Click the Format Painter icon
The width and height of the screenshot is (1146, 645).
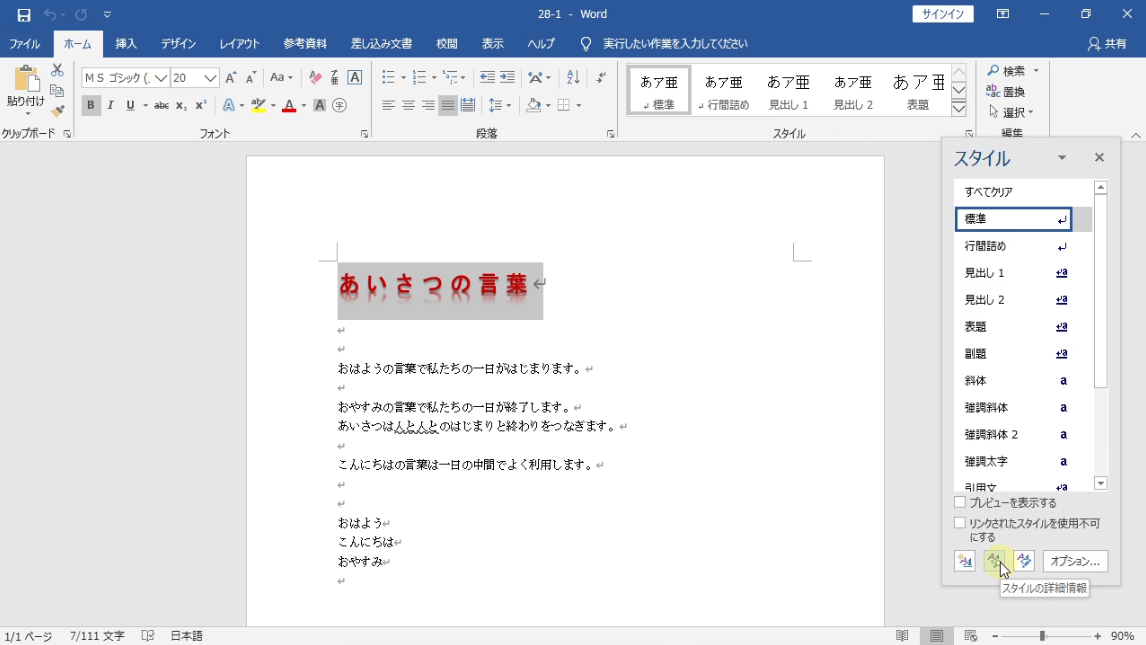coord(57,111)
